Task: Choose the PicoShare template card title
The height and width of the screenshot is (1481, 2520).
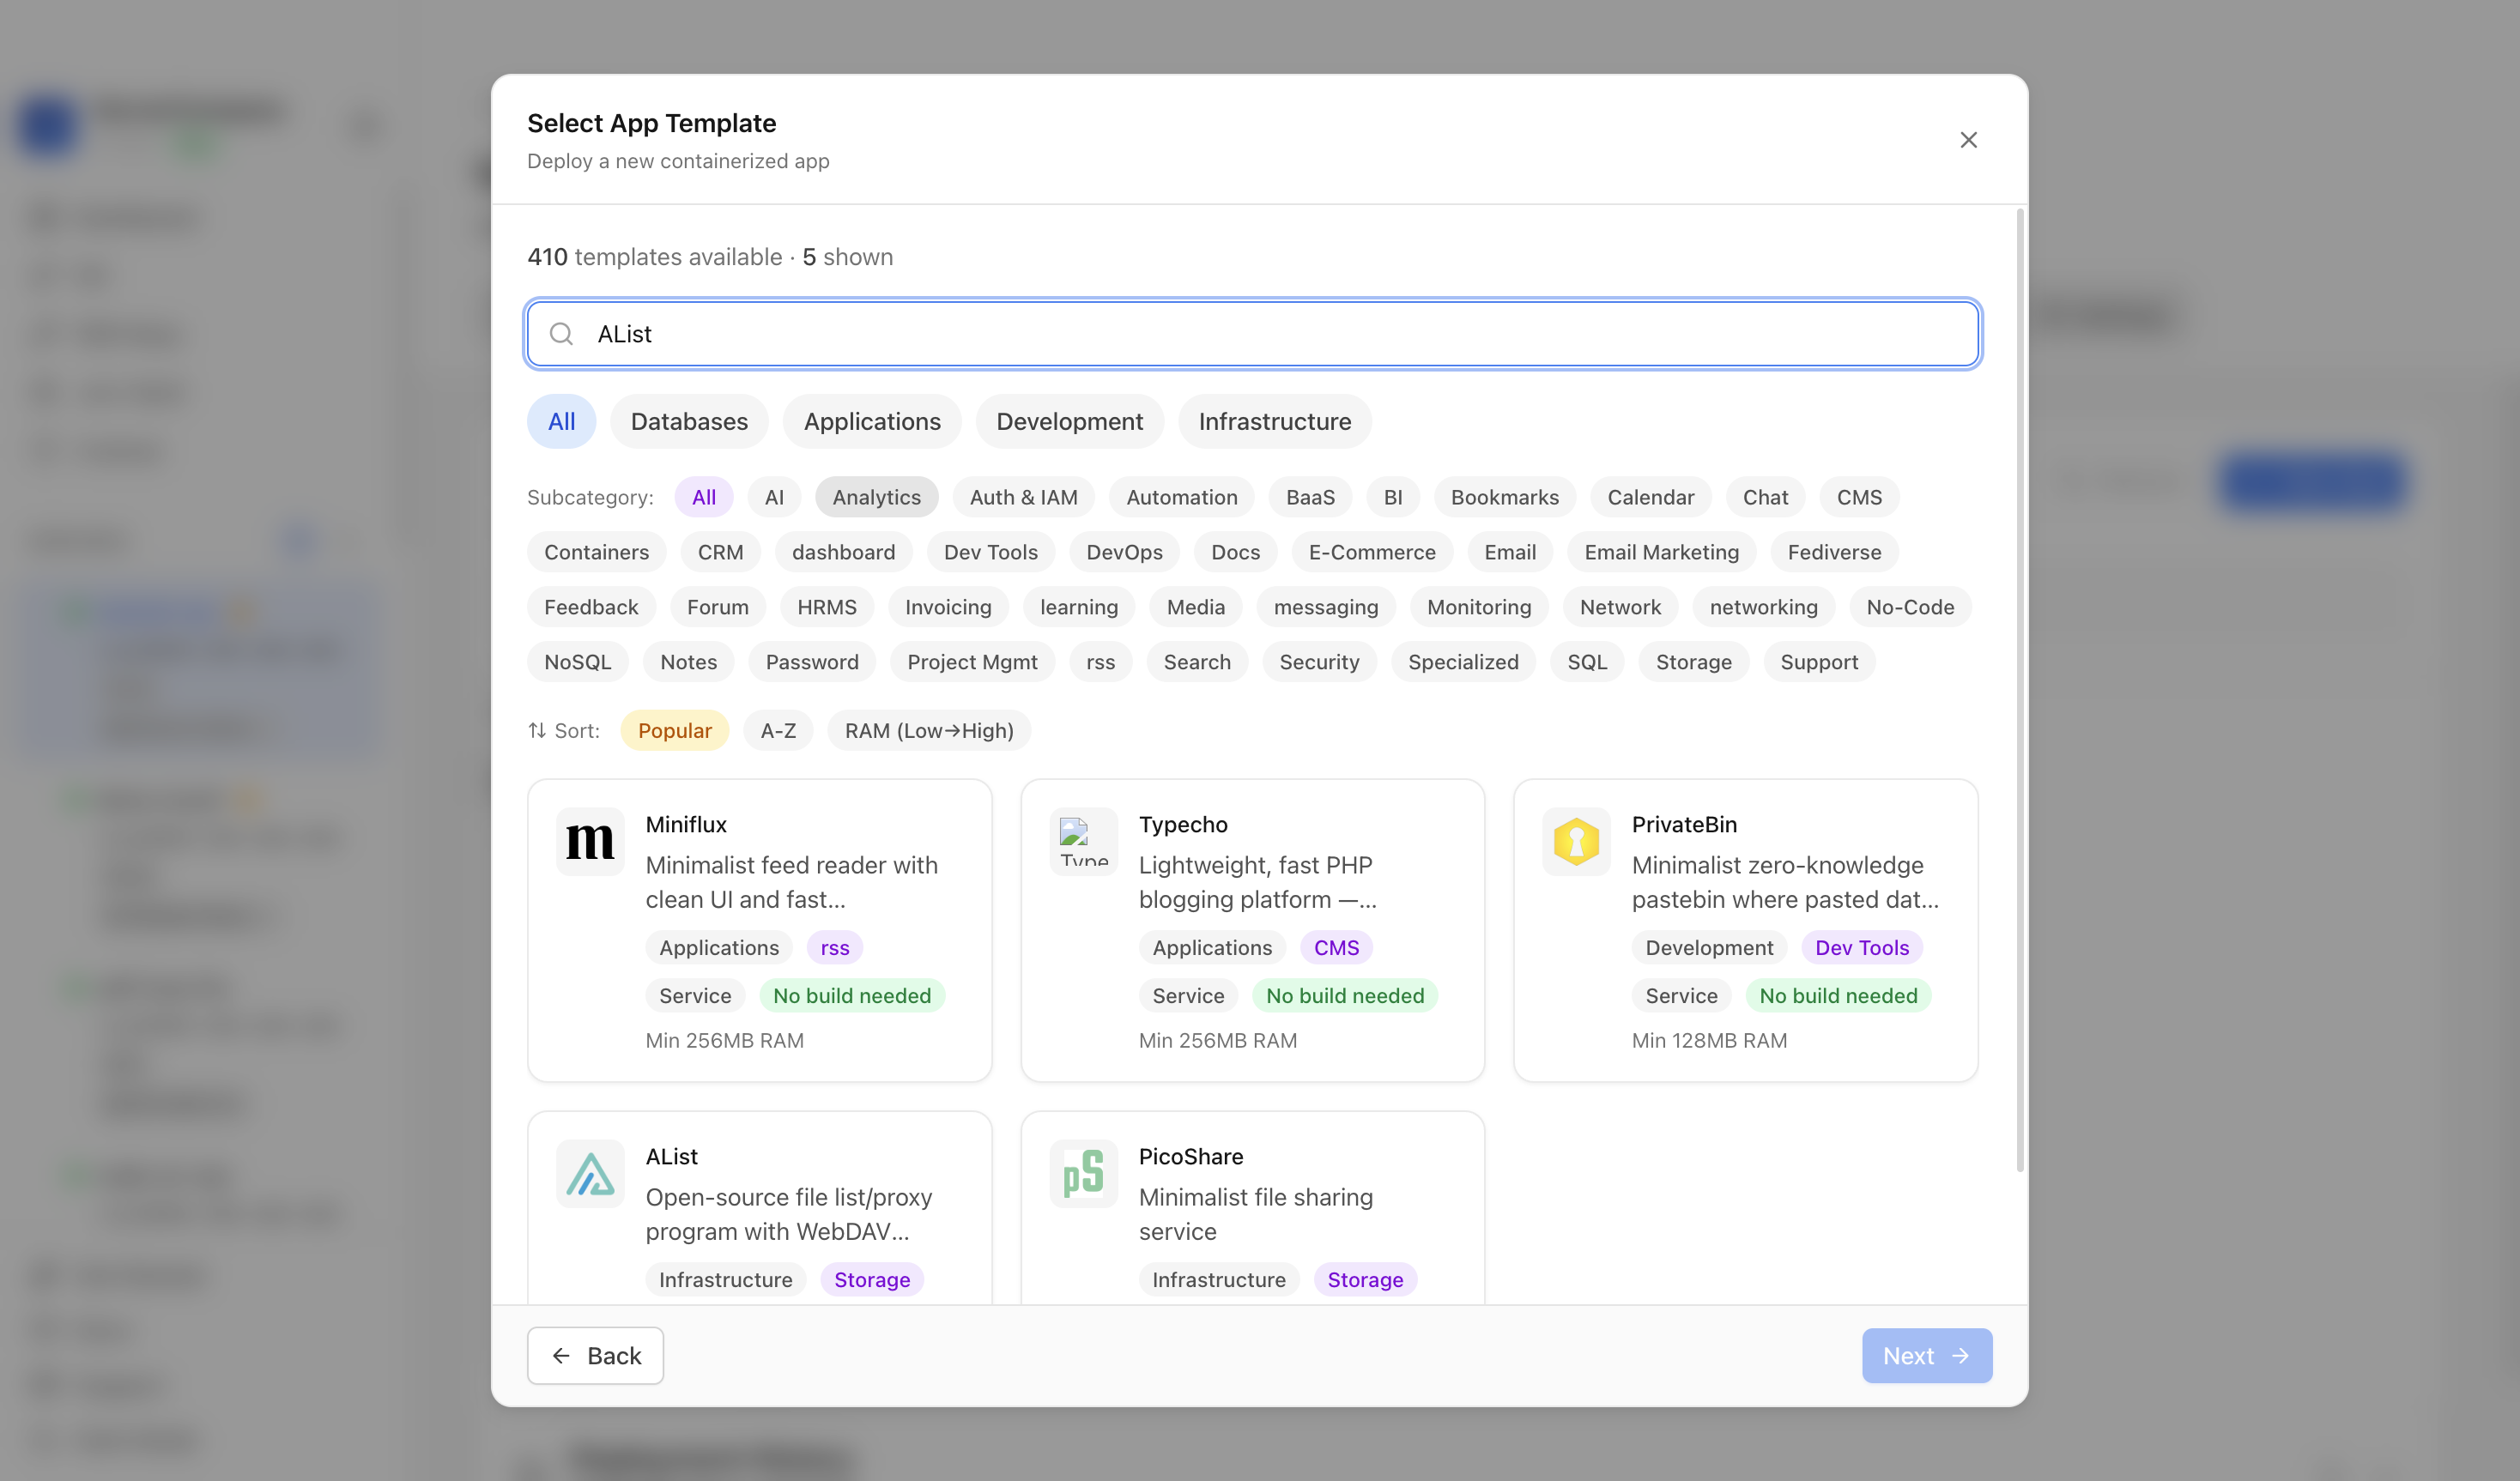Action: click(1191, 1157)
